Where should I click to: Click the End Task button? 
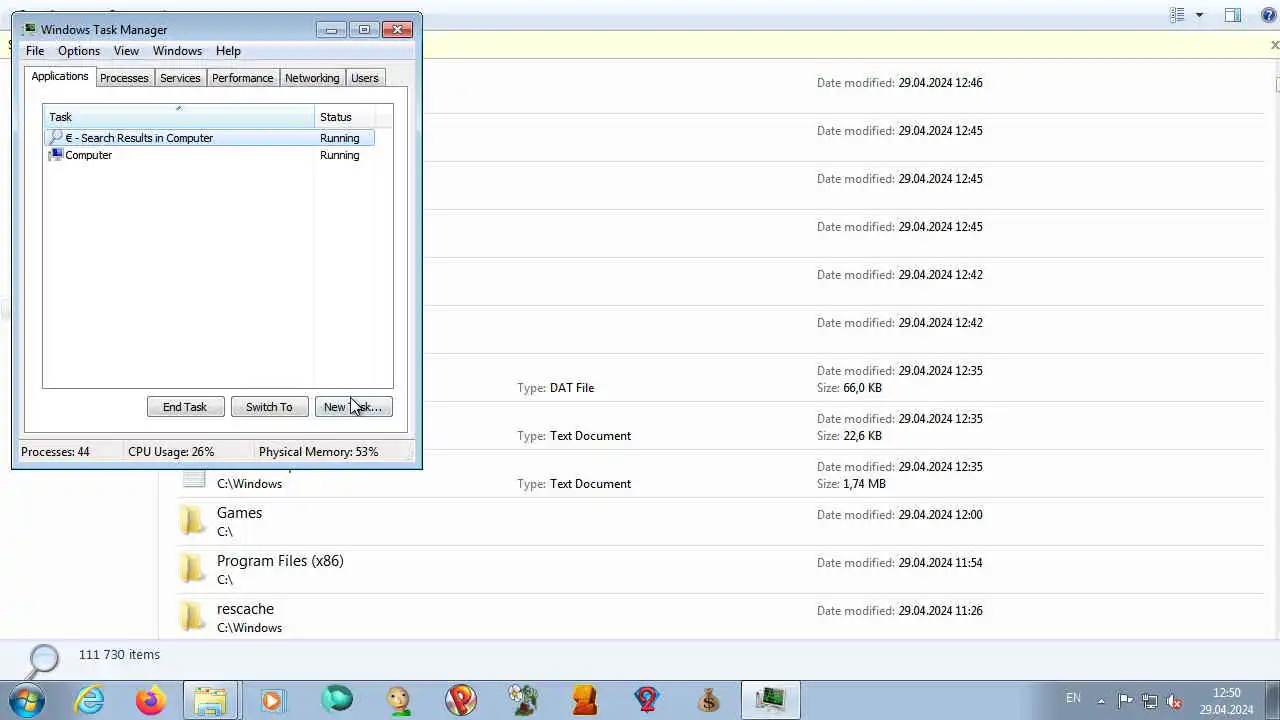pyautogui.click(x=185, y=407)
